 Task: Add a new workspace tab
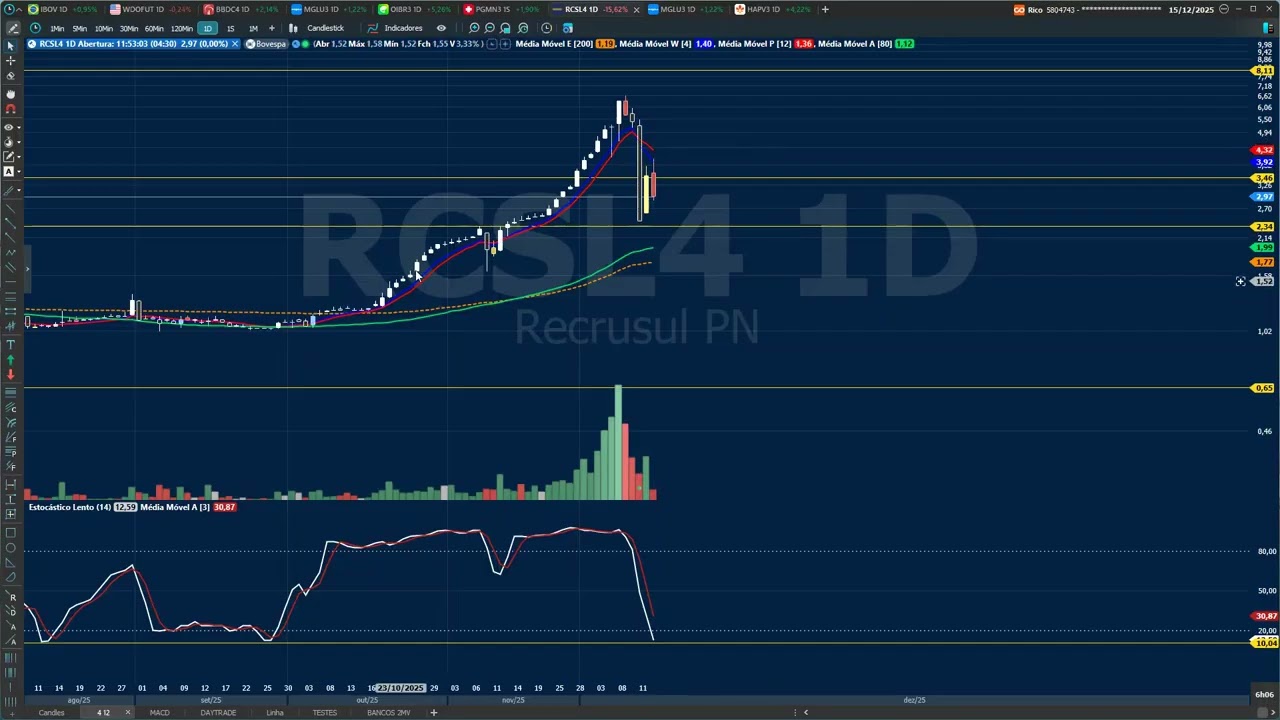[x=433, y=713]
